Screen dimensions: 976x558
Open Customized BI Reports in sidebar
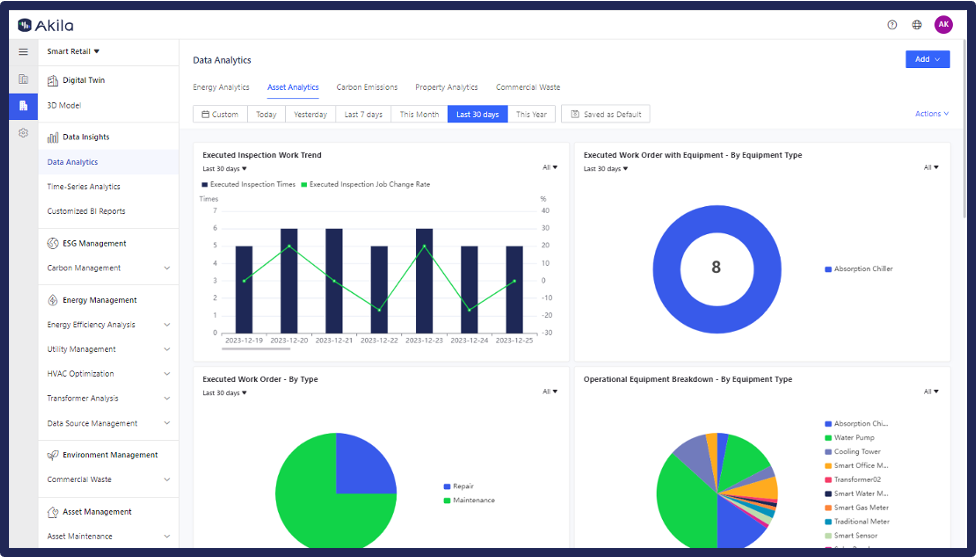click(86, 211)
